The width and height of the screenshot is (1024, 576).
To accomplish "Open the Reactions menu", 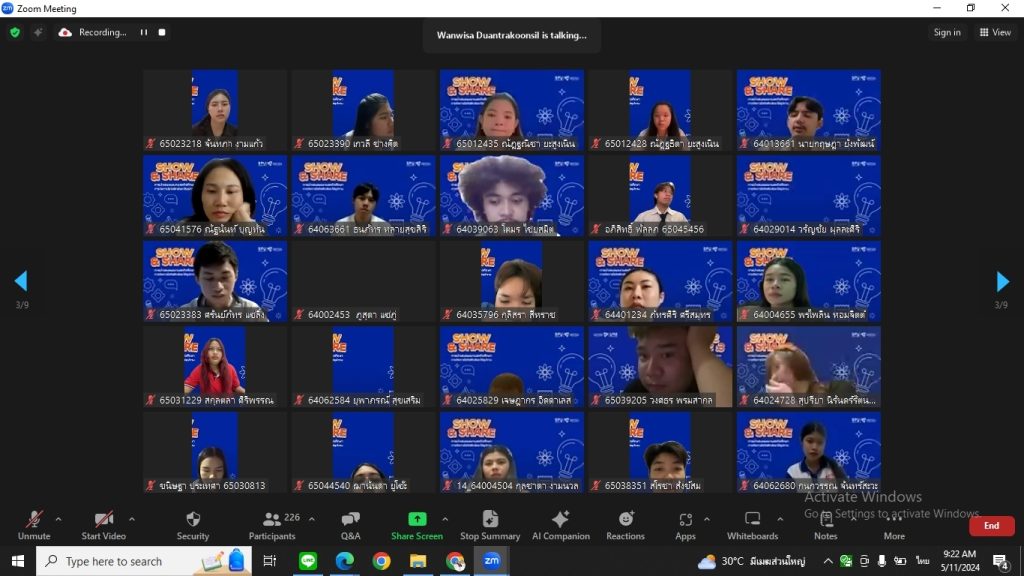I will [626, 525].
